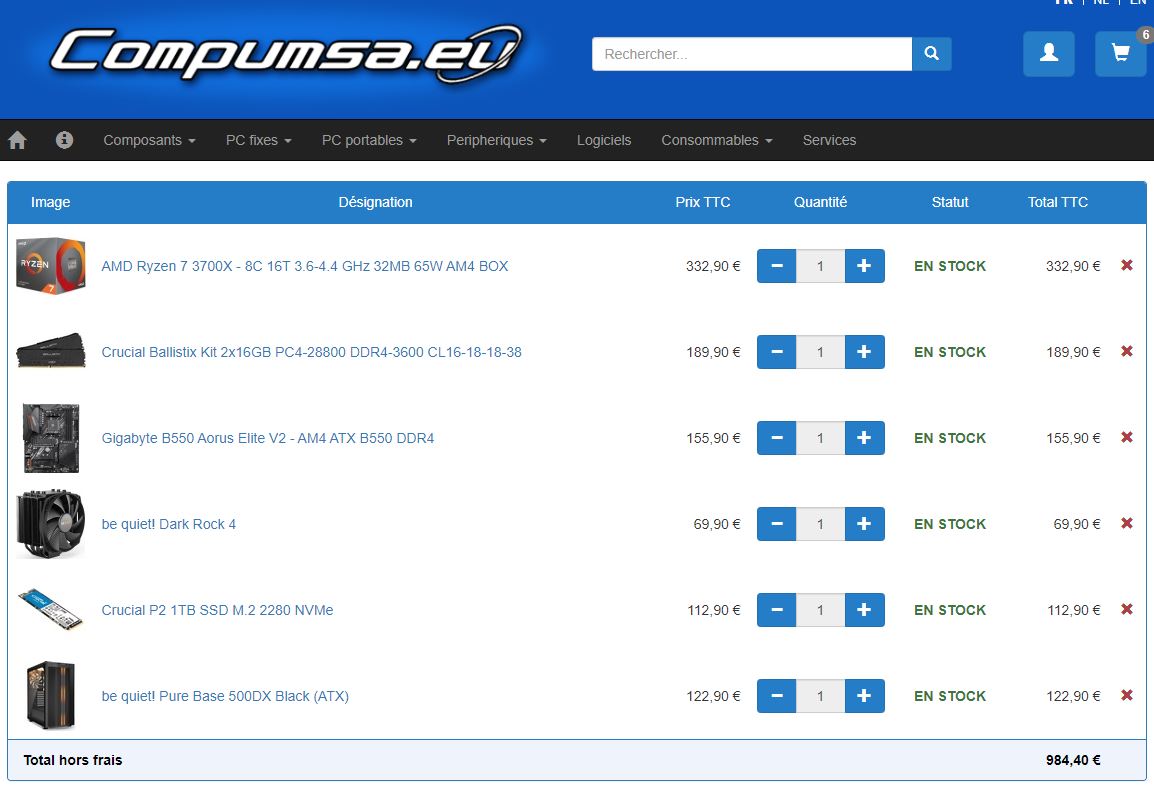
Task: Decrease quantity of Crucial P2 SSD
Action: click(776, 611)
